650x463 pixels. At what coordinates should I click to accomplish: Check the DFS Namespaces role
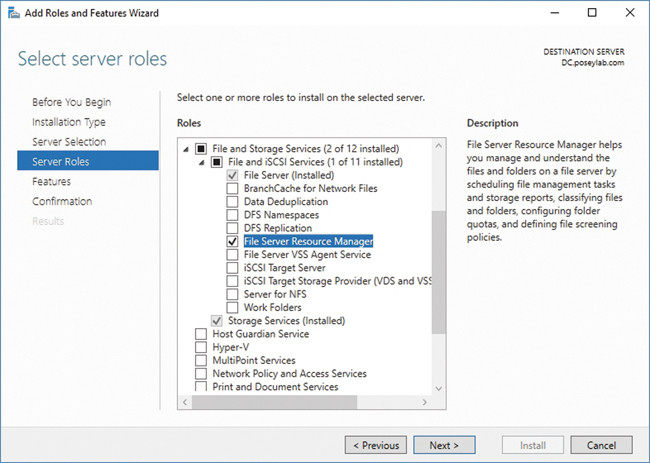233,215
